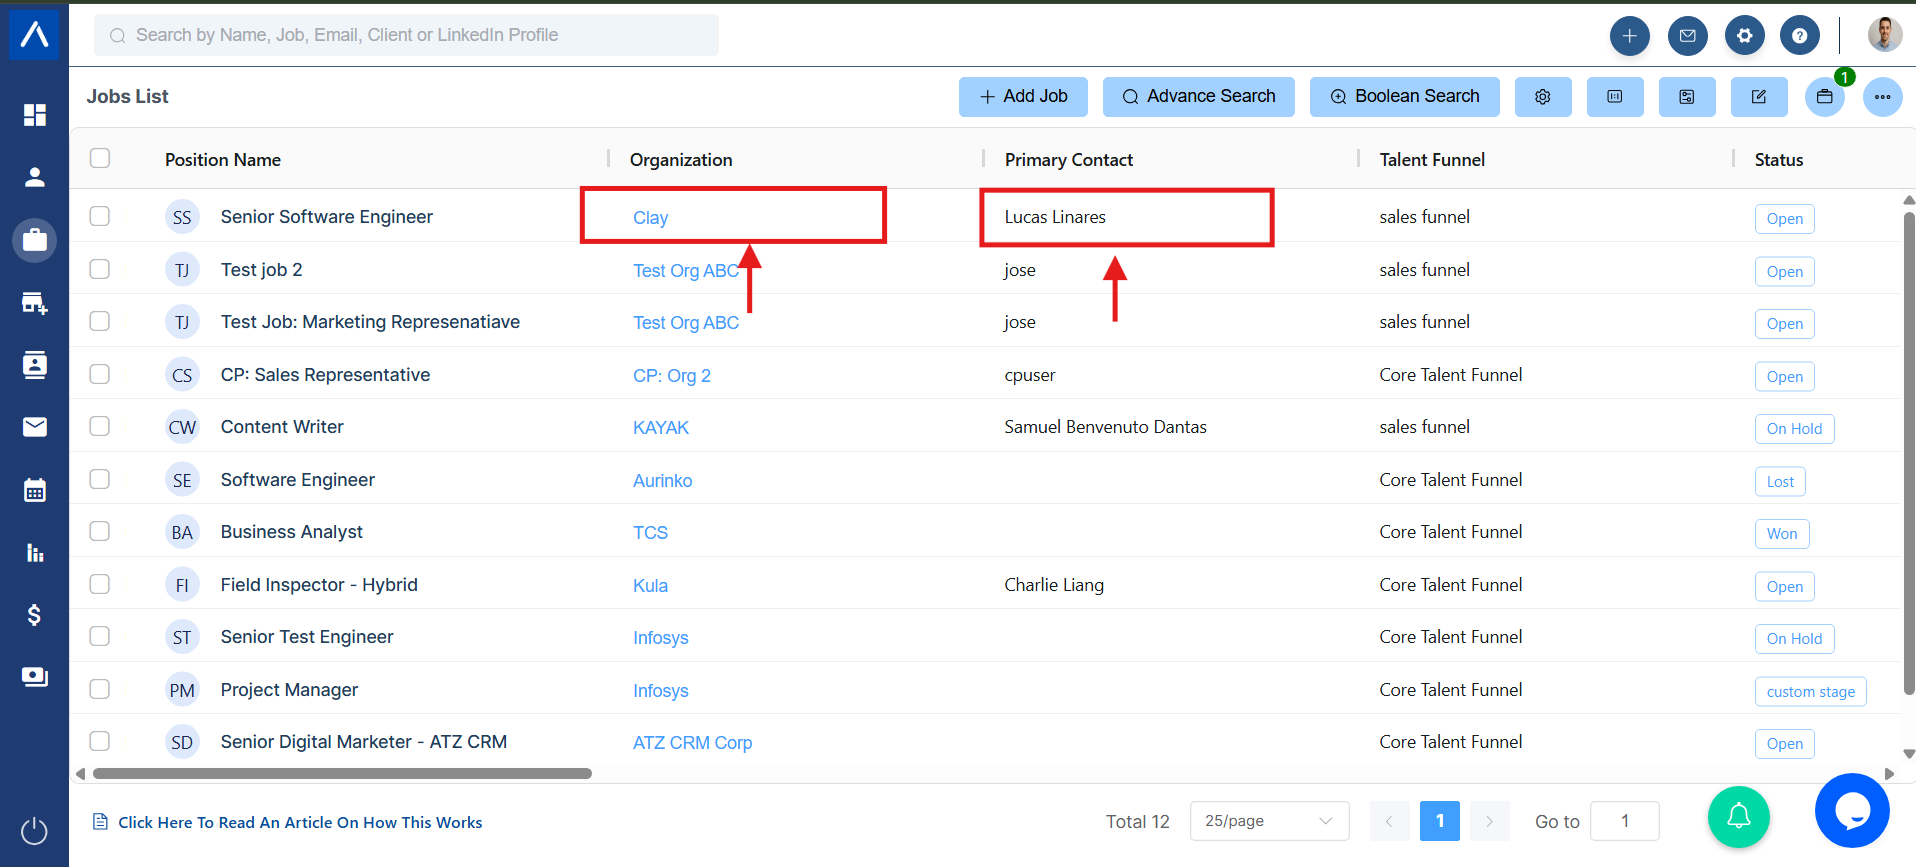
Task: Click the power logout icon
Action: [35, 831]
